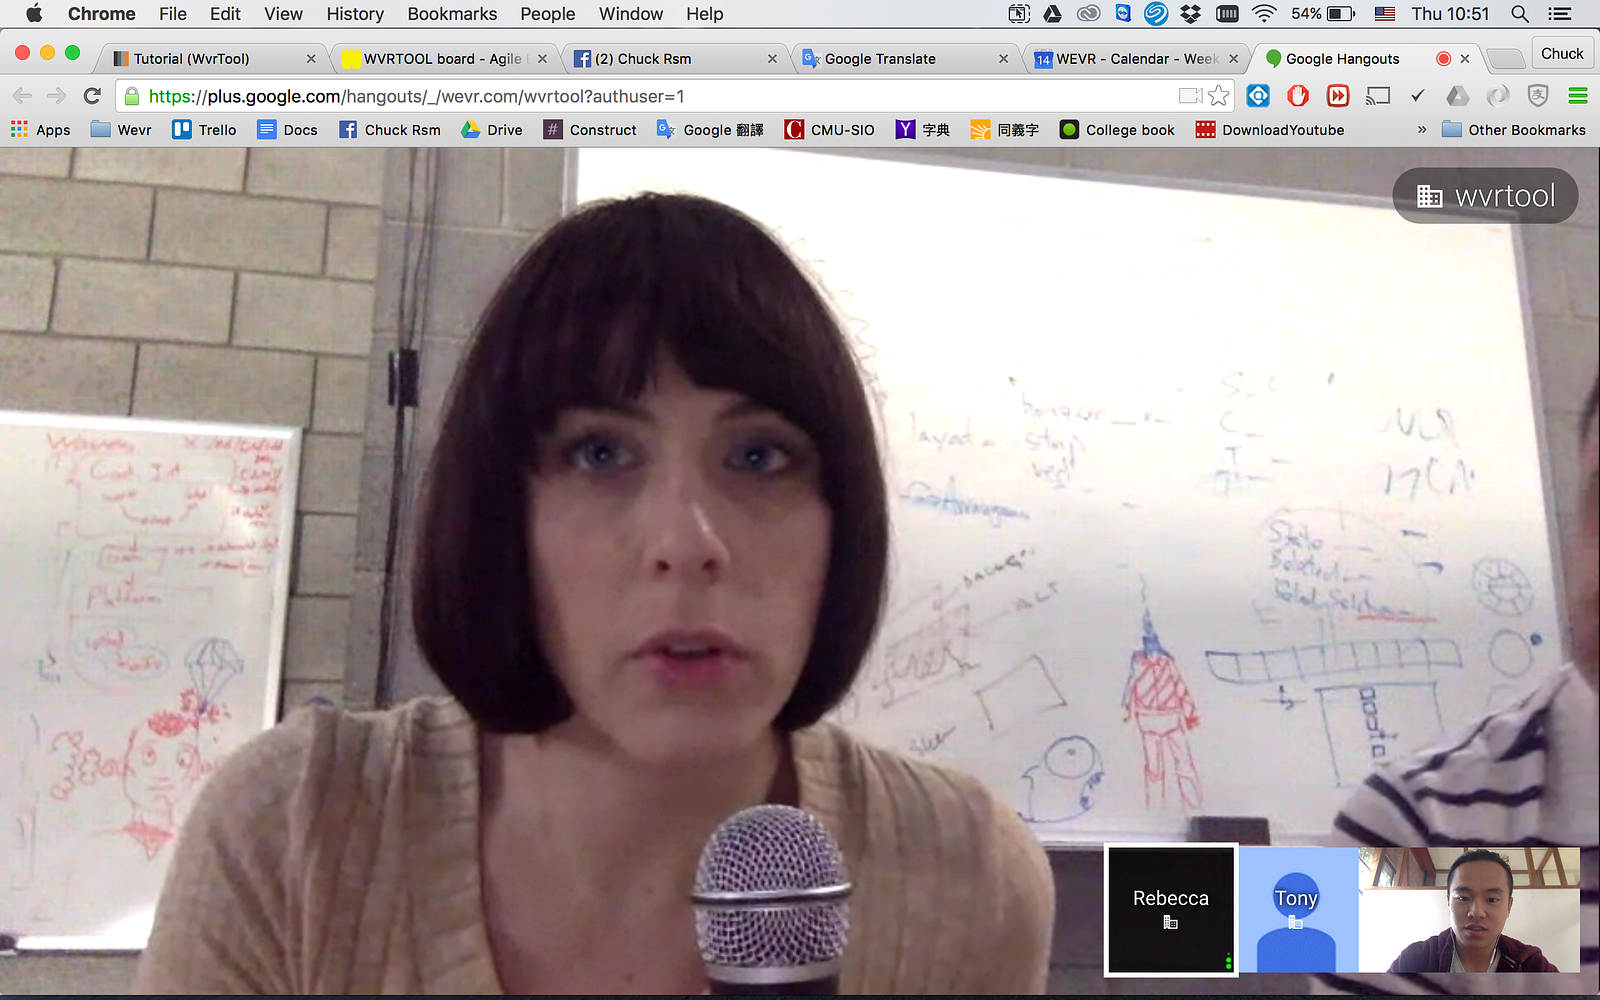The height and width of the screenshot is (1000, 1600).
Task: Open the View menu
Action: point(283,14)
